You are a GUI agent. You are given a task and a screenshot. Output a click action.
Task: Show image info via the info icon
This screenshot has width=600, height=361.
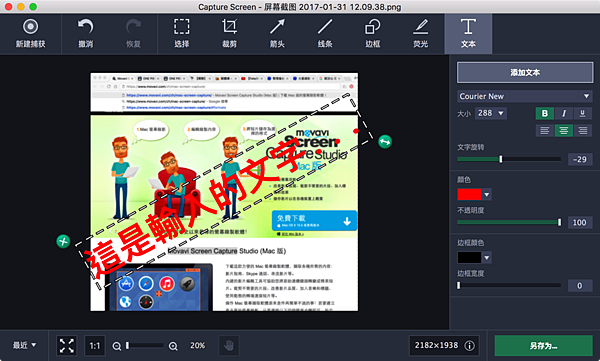(x=470, y=346)
